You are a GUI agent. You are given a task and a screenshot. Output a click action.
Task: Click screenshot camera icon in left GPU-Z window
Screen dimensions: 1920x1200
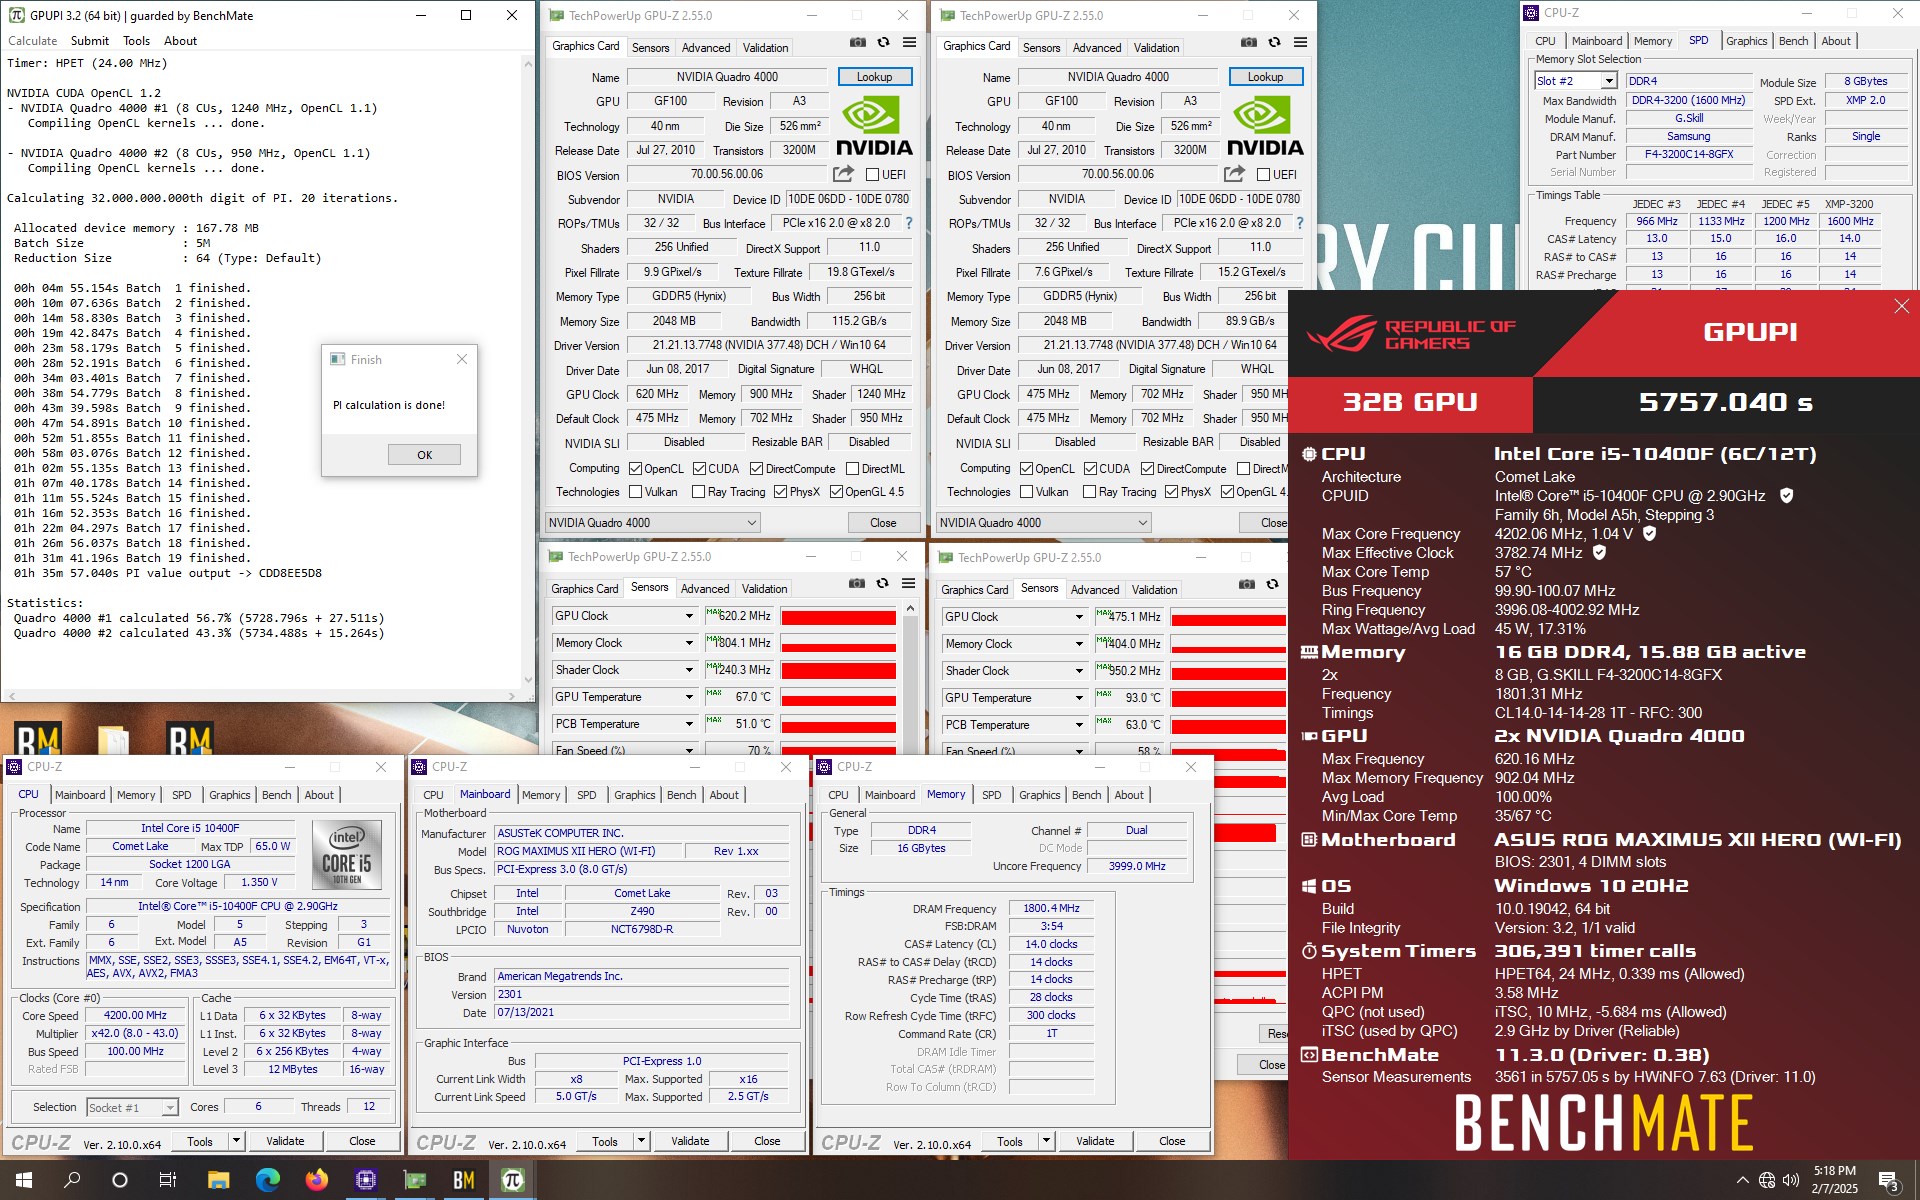(857, 43)
